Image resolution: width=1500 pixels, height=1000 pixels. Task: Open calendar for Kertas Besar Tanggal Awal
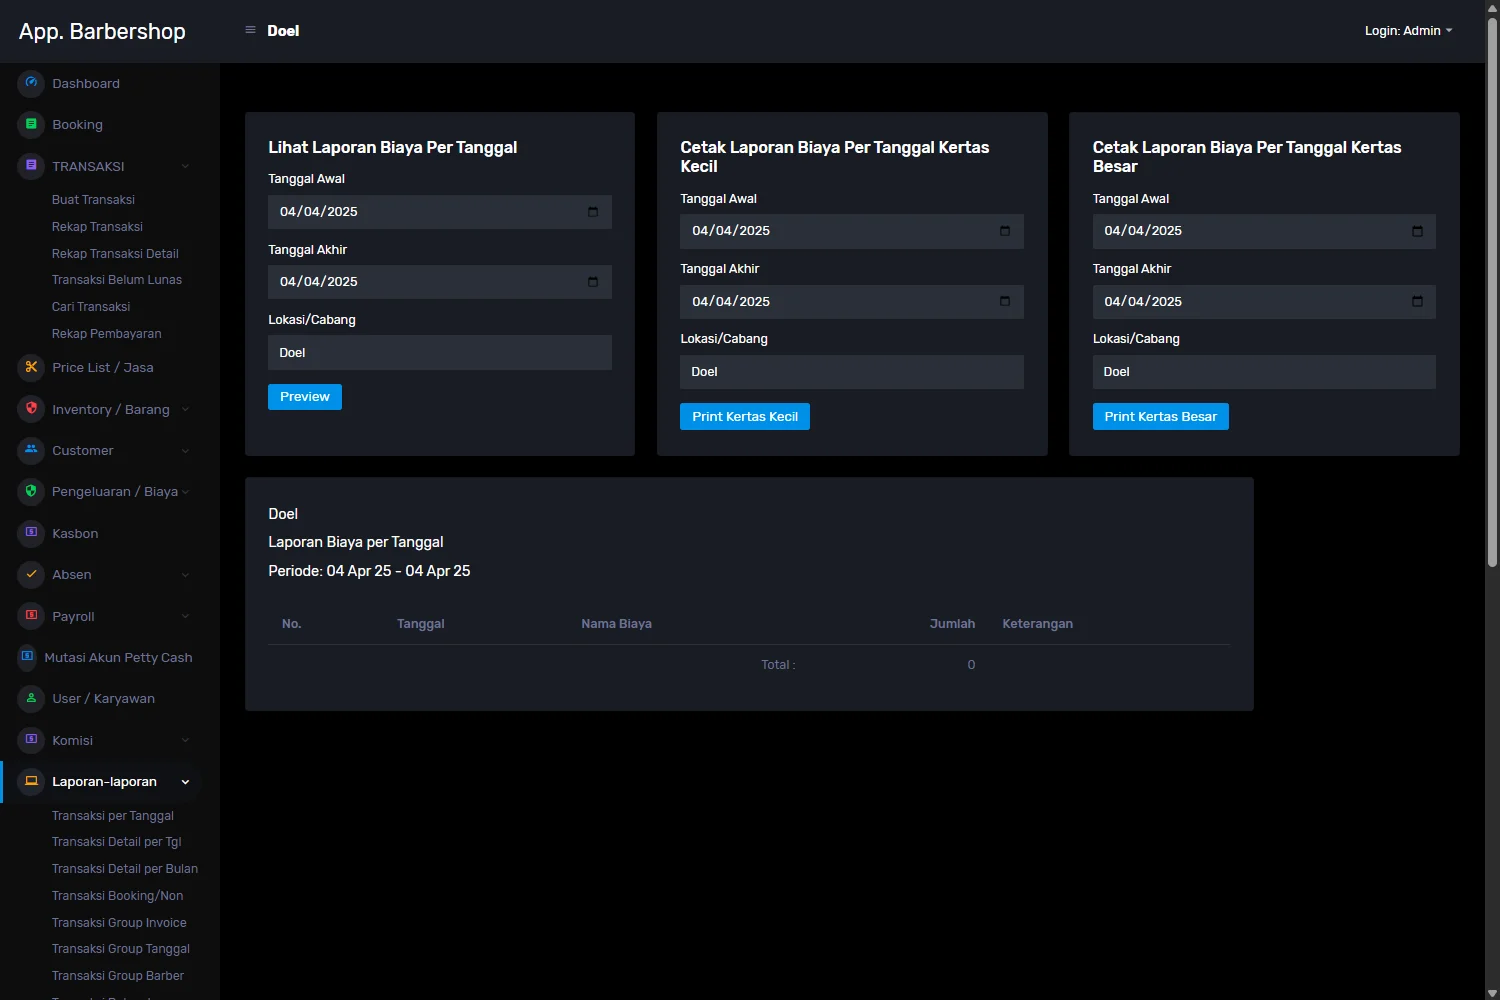click(1417, 231)
